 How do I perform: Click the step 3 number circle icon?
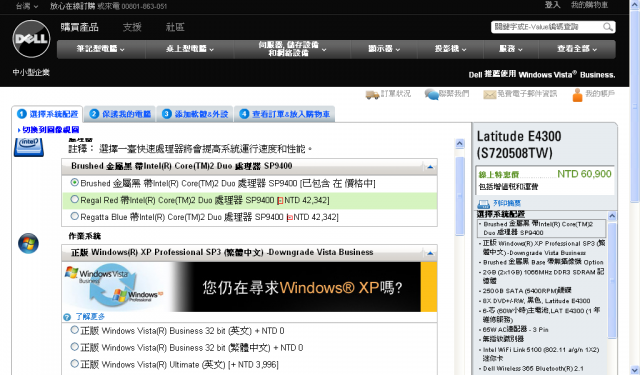[167, 114]
